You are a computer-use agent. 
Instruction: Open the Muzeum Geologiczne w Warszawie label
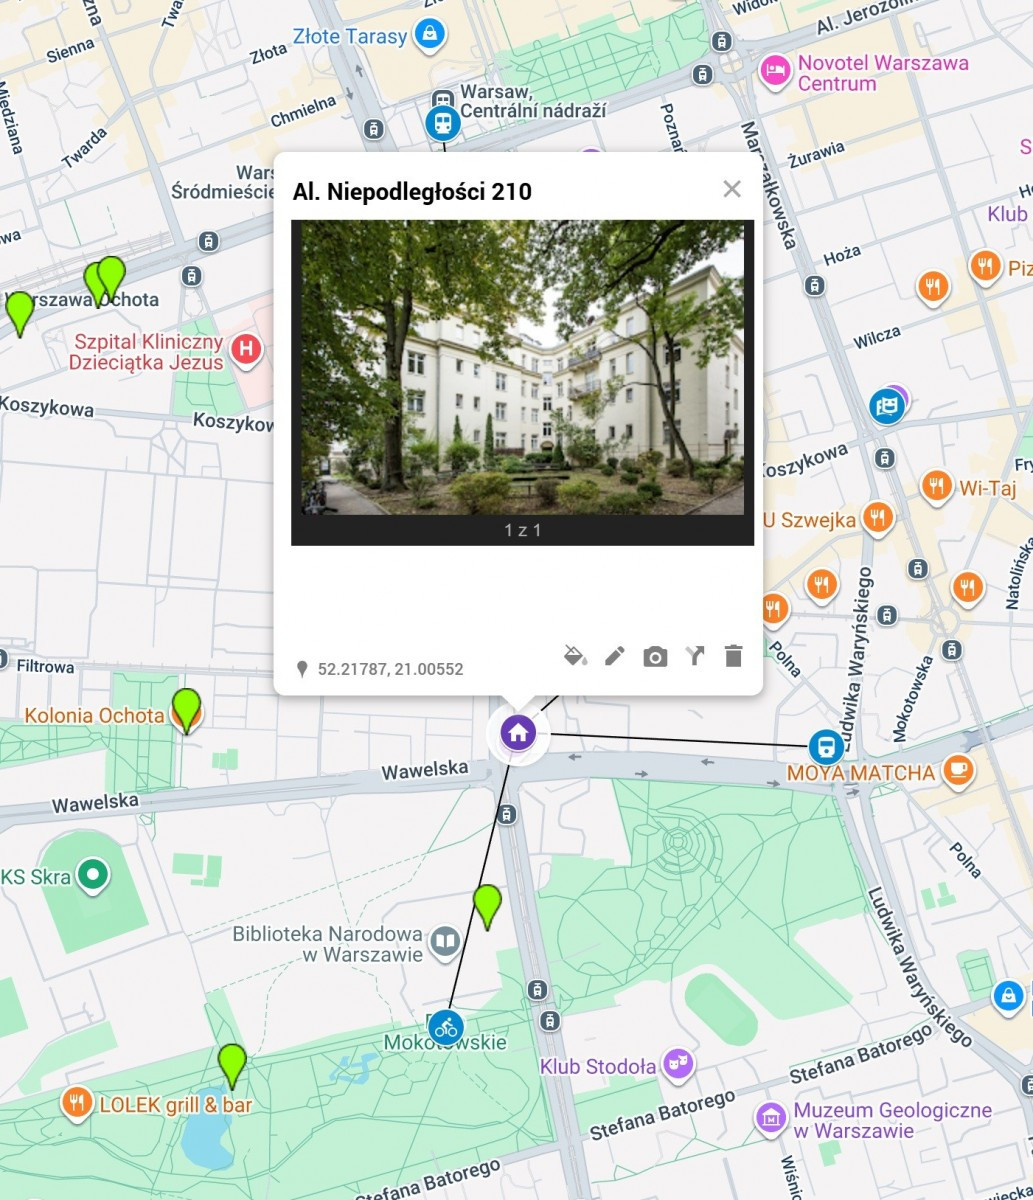point(892,1120)
